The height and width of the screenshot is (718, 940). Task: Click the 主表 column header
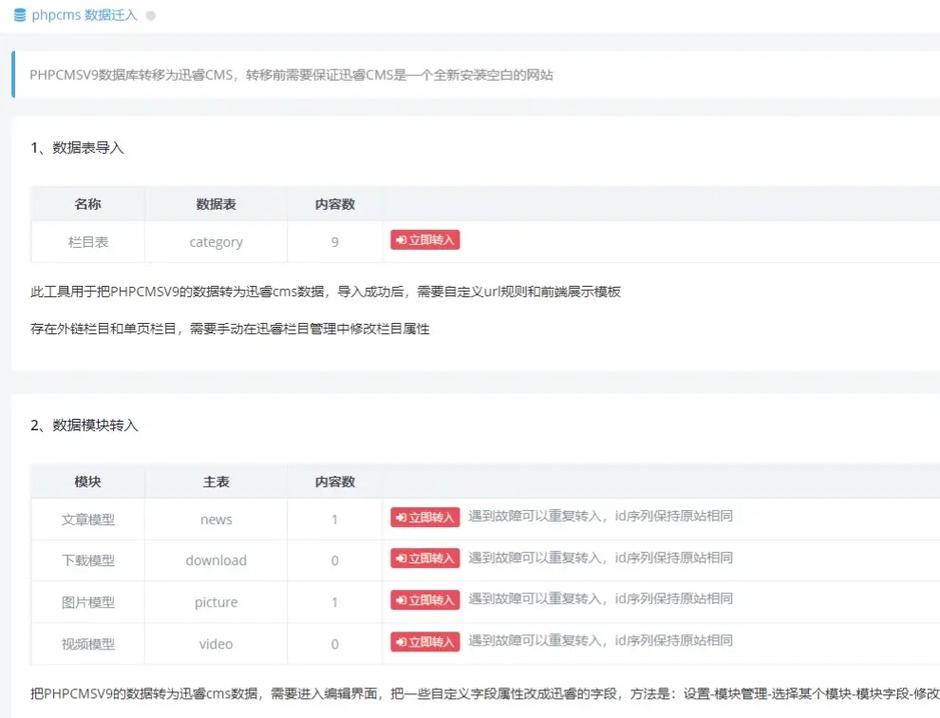[x=216, y=482]
